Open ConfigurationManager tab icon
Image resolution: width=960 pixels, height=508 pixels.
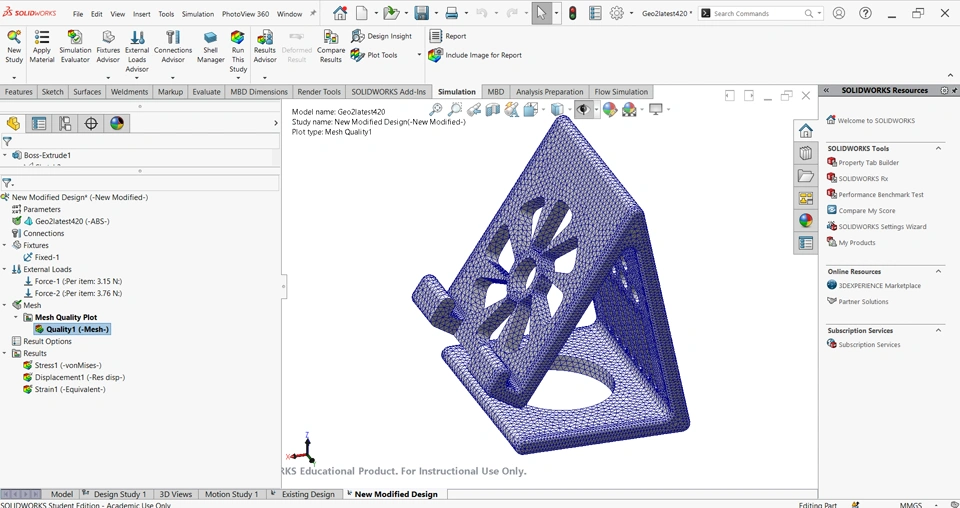pyautogui.click(x=65, y=124)
